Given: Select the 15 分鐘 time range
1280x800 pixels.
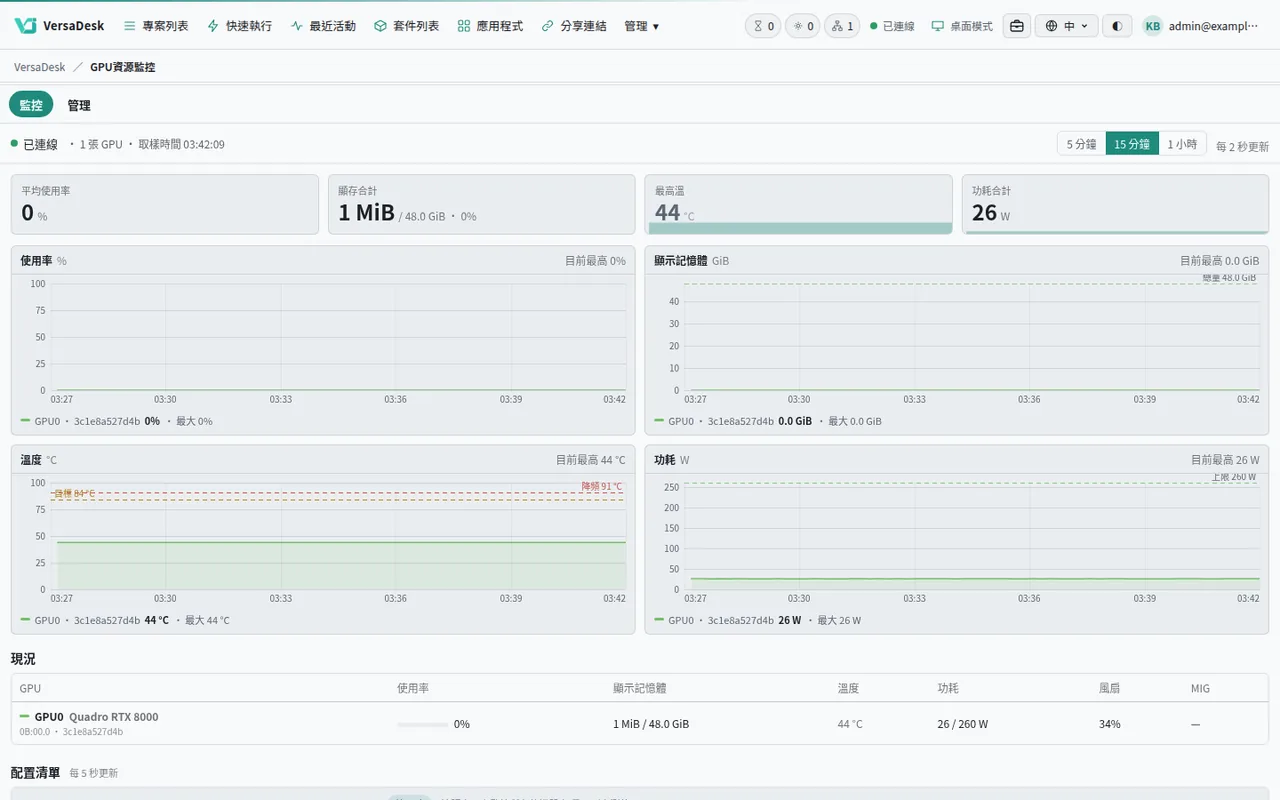Looking at the screenshot, I should pyautogui.click(x=1132, y=144).
